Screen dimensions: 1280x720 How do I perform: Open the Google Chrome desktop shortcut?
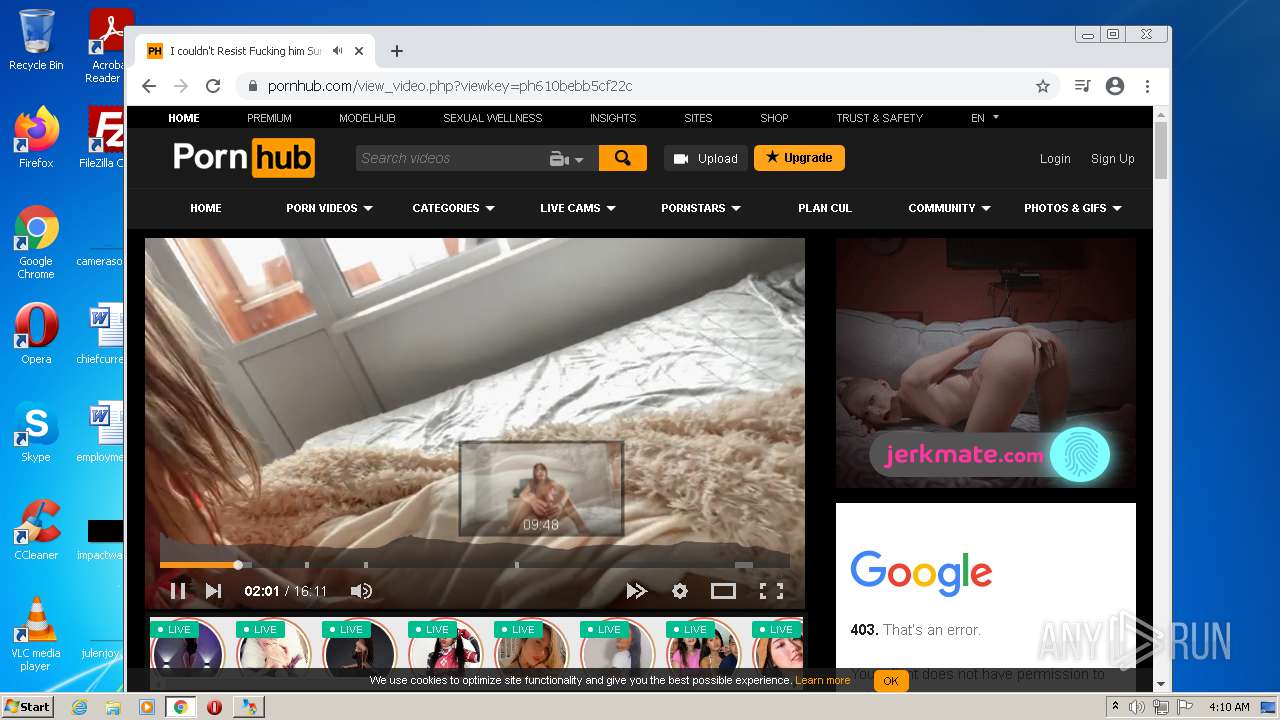pyautogui.click(x=36, y=242)
